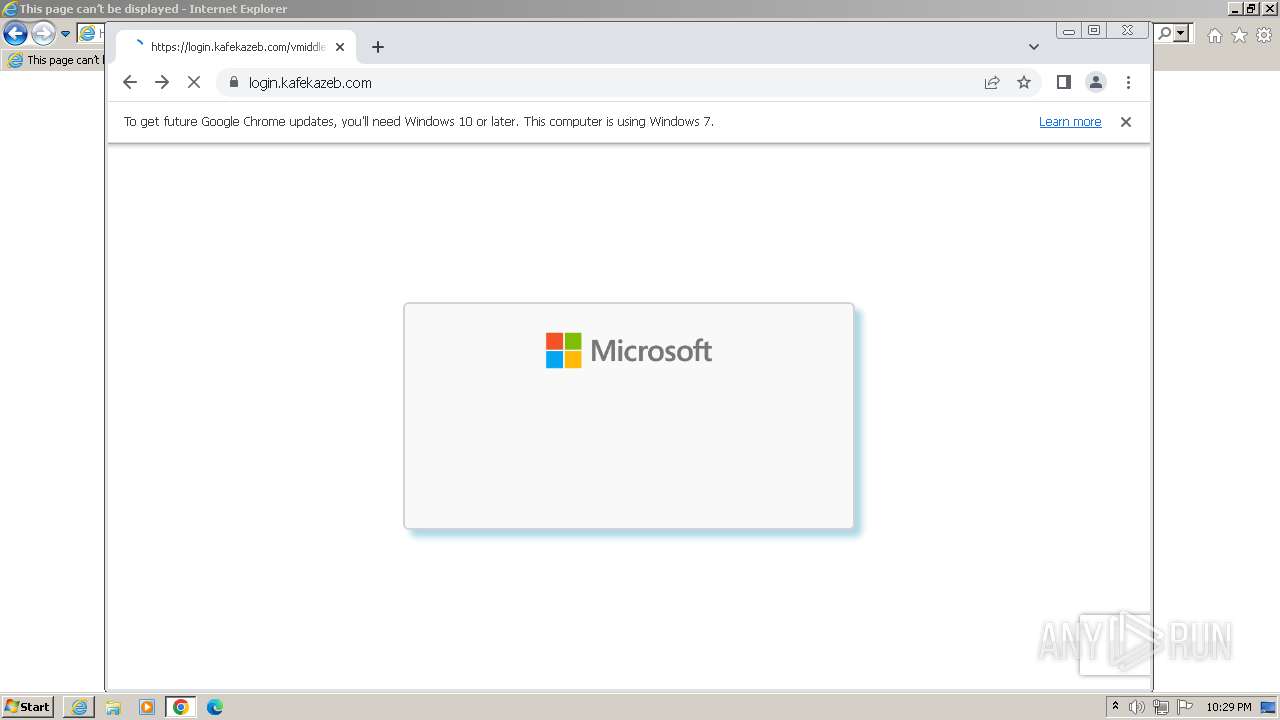Image resolution: width=1280 pixels, height=720 pixels.
Task: Show hidden system tray icons
Action: point(1115,707)
